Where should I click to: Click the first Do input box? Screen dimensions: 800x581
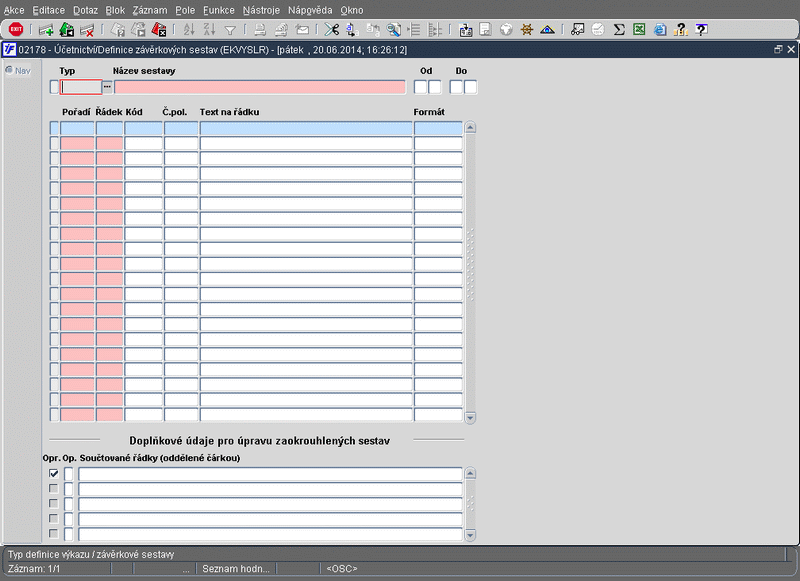[456, 87]
